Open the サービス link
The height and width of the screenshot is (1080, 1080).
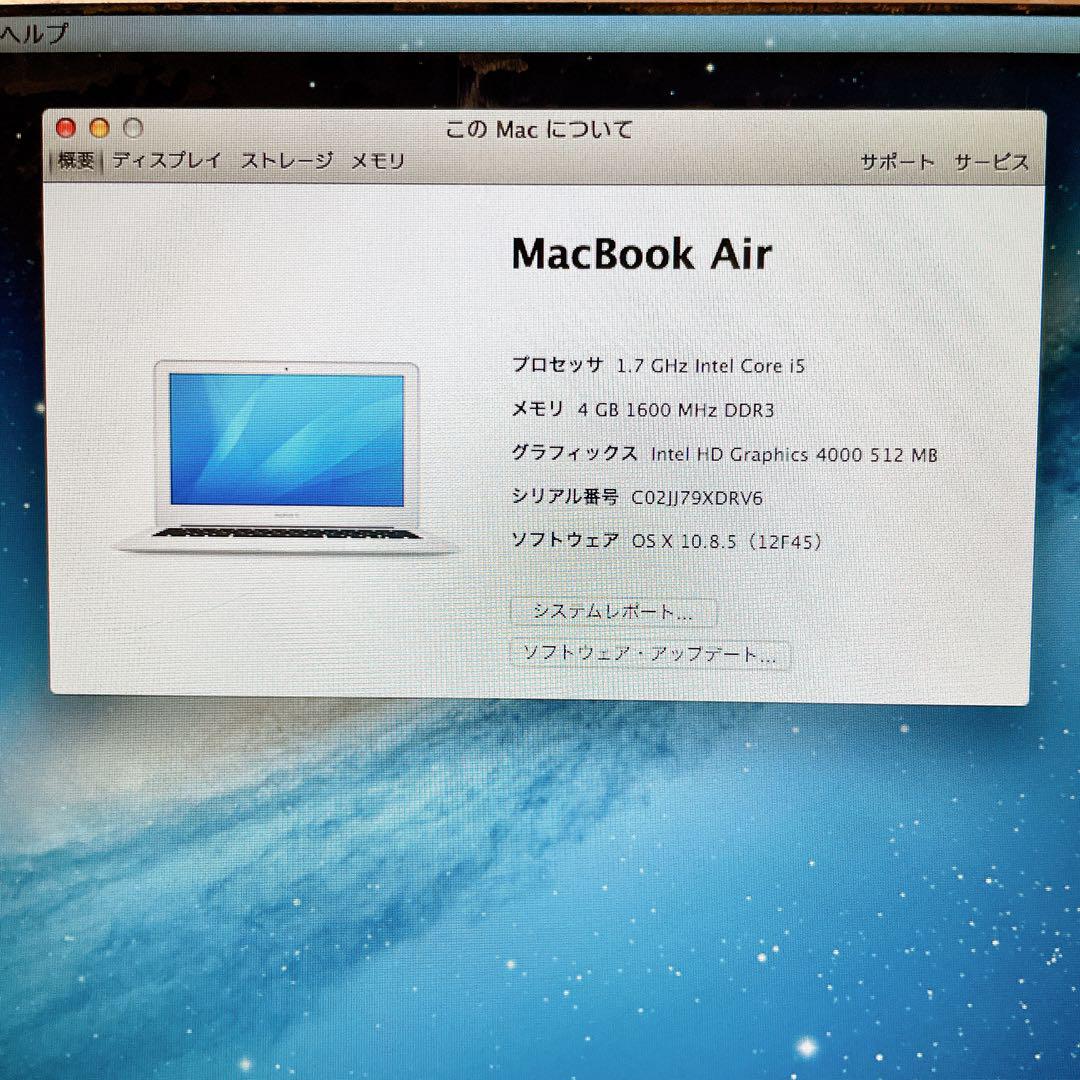992,163
